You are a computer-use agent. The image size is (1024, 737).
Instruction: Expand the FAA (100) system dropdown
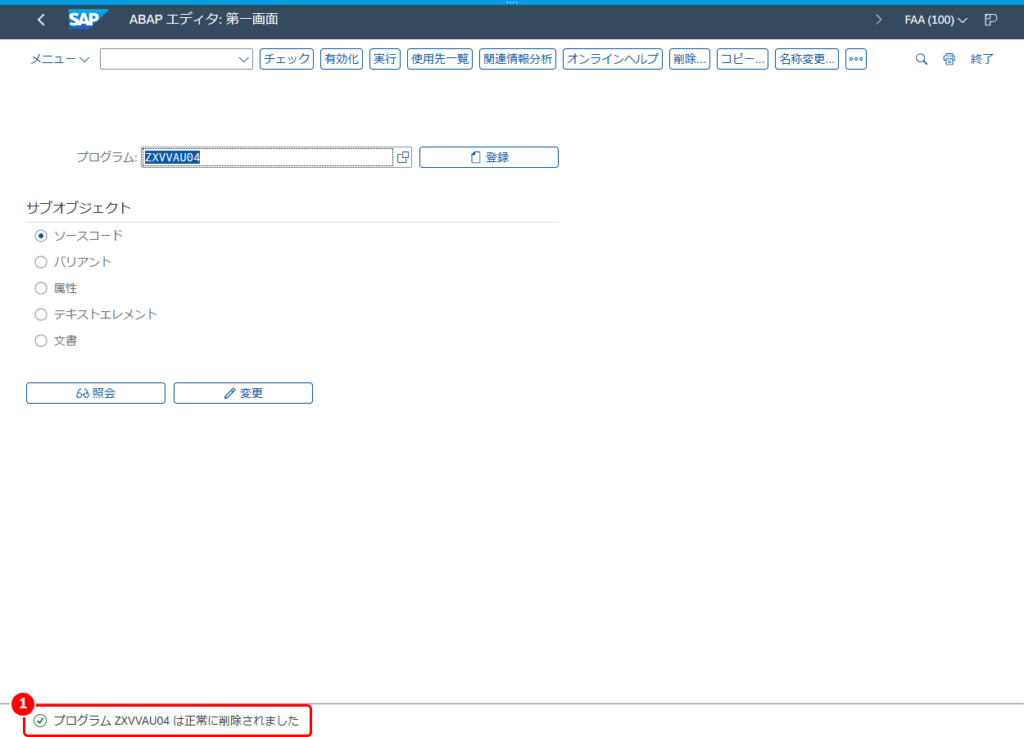(935, 20)
